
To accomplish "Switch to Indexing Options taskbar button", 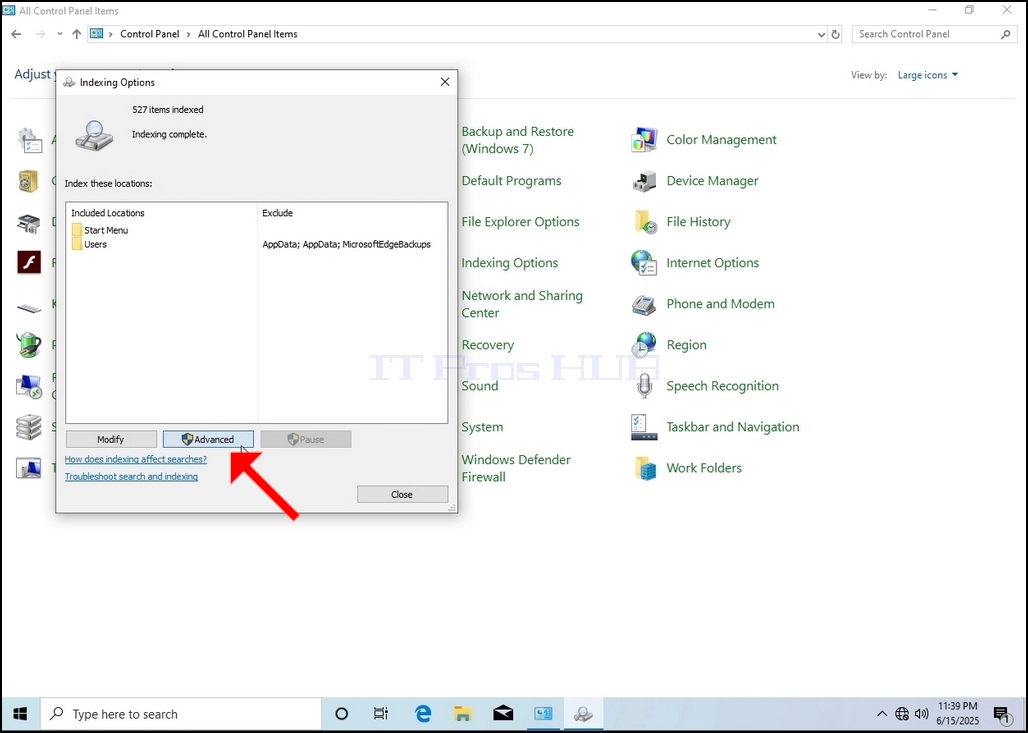I will (583, 714).
